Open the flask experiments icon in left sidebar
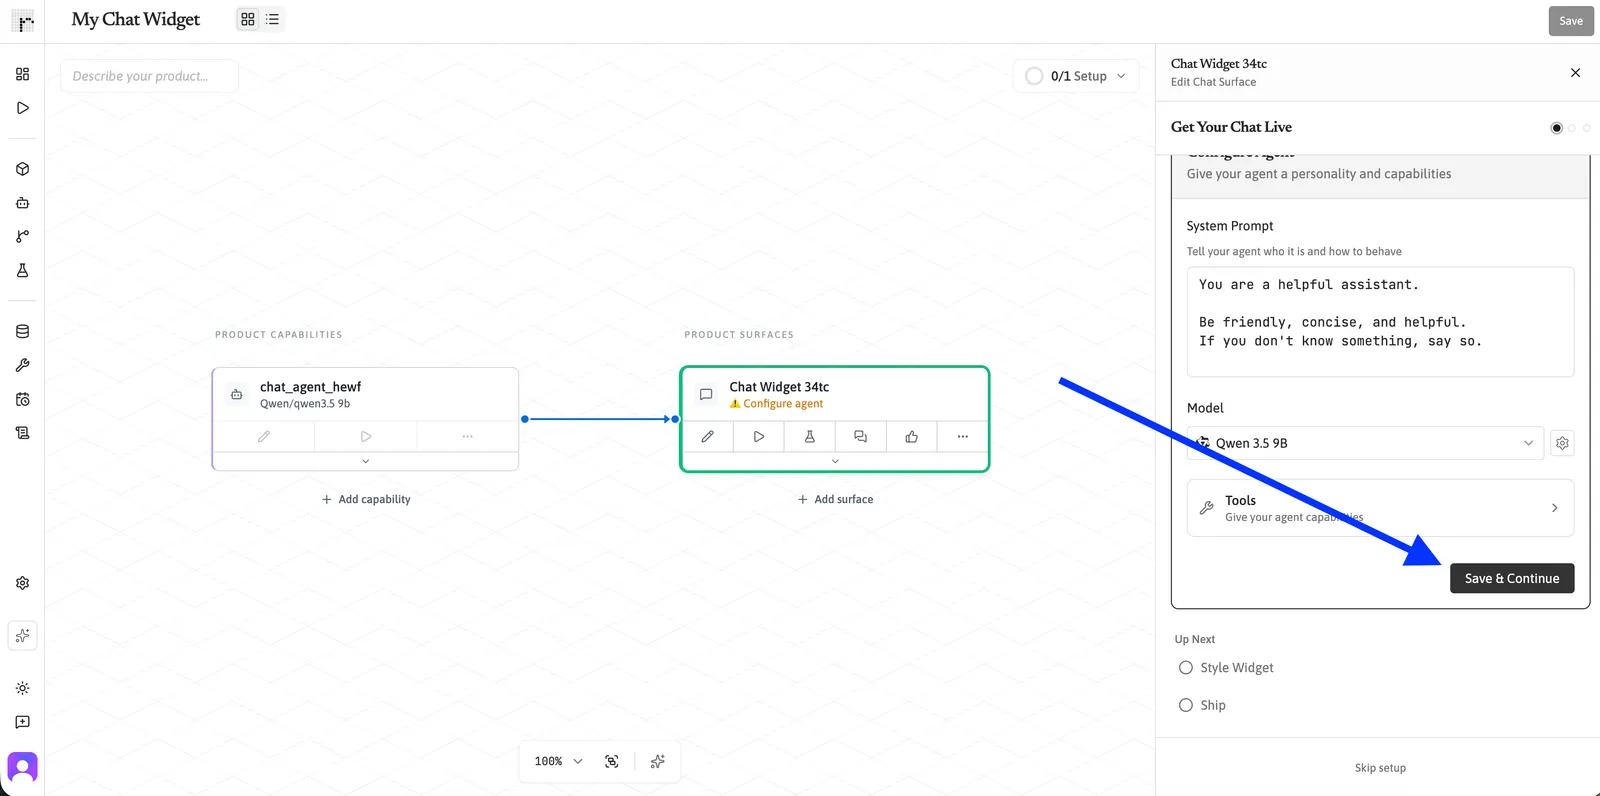The image size is (1600, 796). click(x=22, y=271)
